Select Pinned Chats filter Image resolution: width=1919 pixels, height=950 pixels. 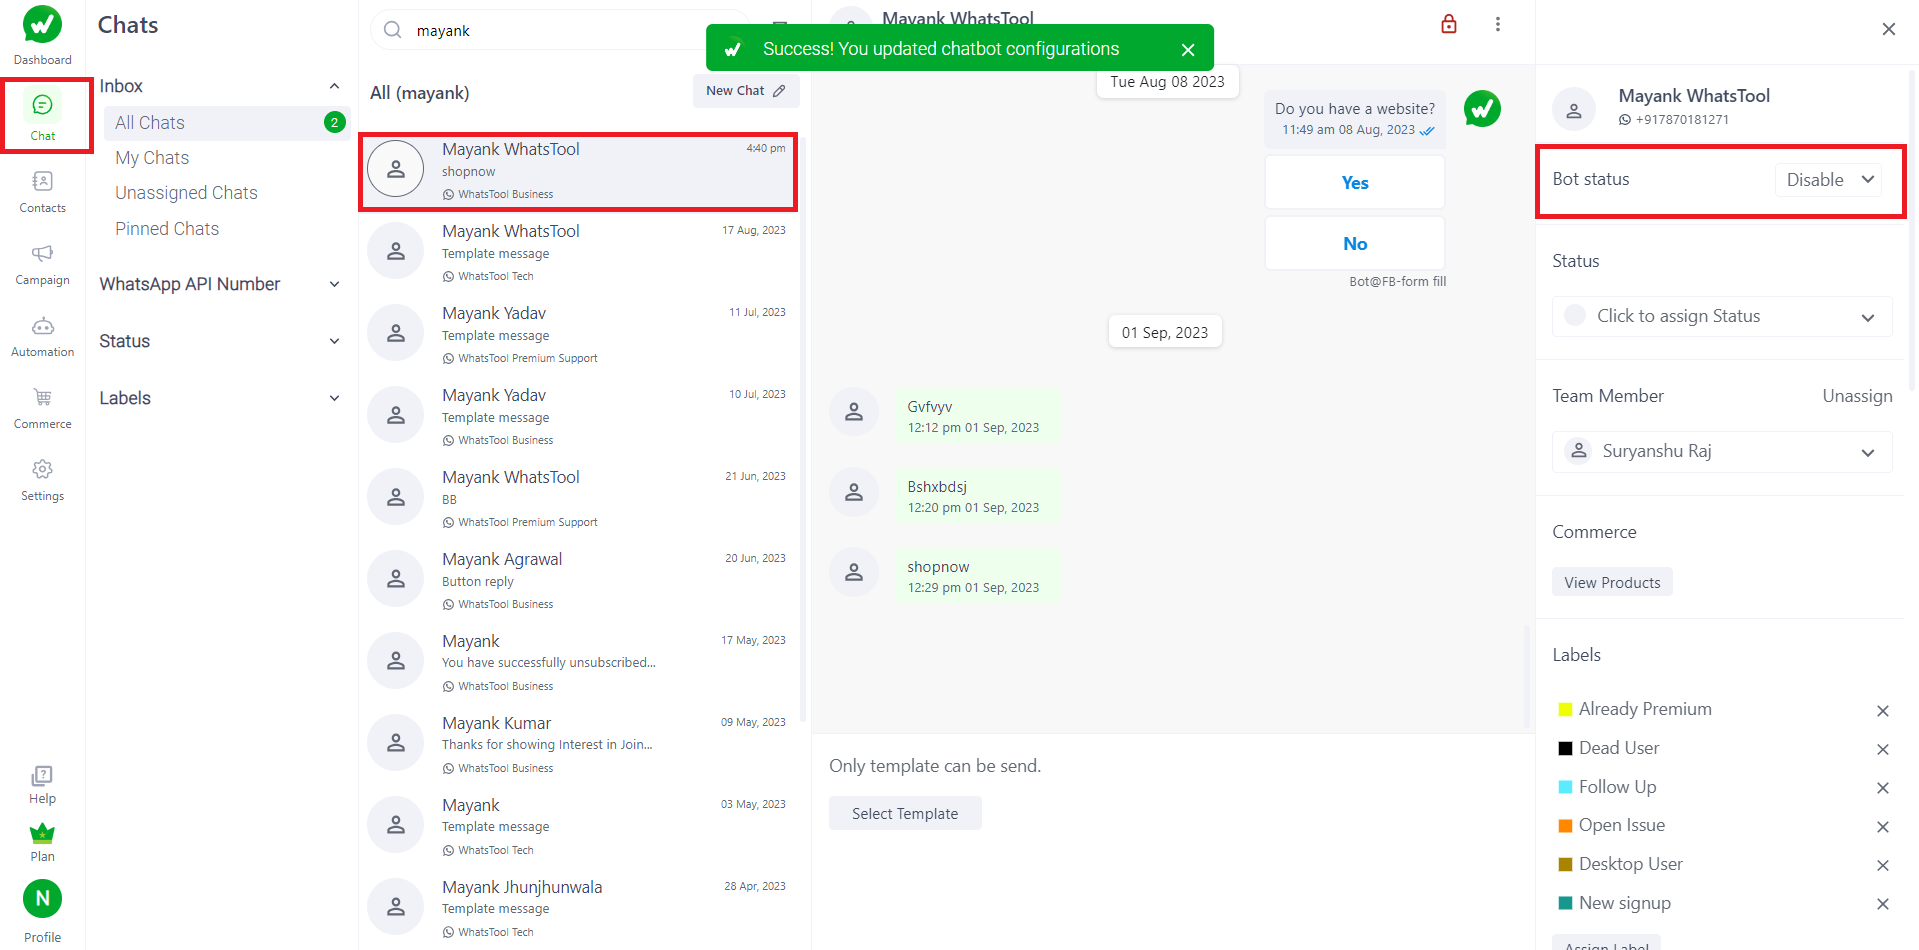(167, 229)
